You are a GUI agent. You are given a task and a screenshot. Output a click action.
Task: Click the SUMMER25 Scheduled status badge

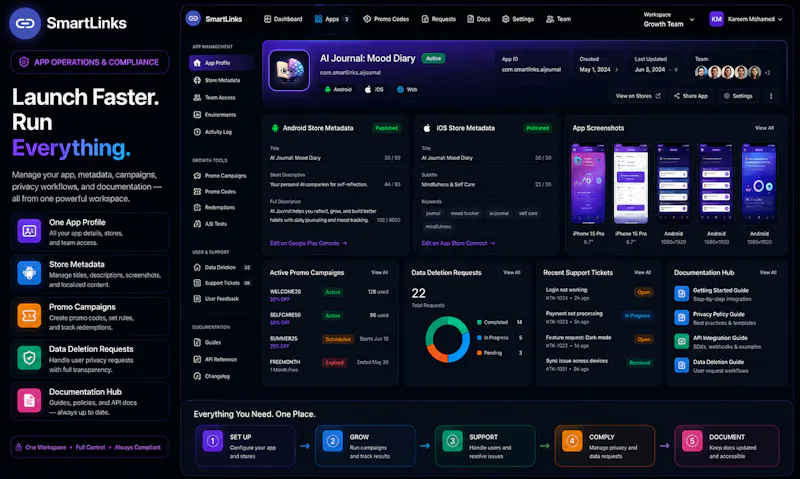338,339
